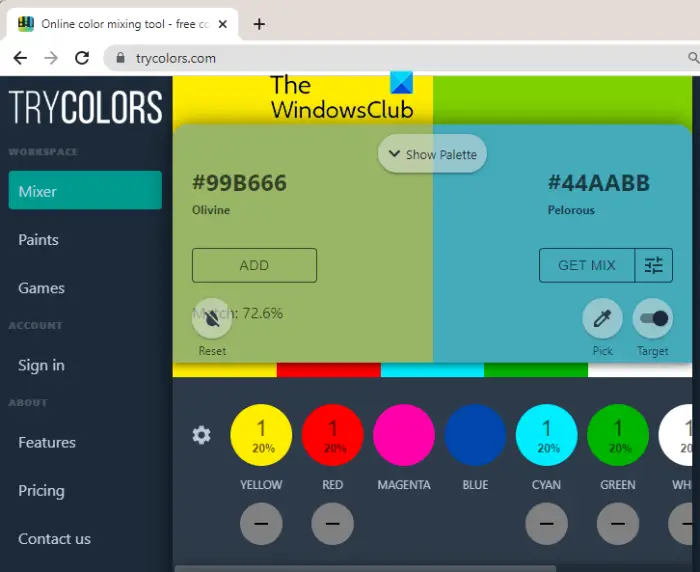Open the Features page
700x572 pixels.
pos(47,443)
